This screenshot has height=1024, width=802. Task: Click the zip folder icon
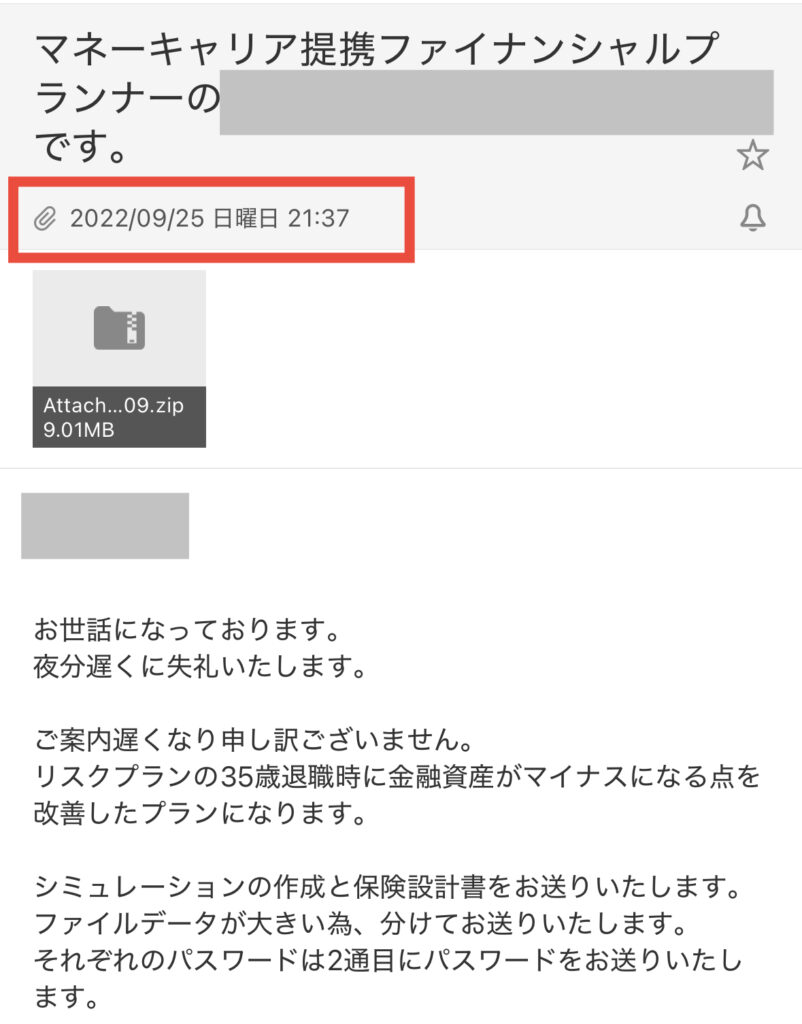(119, 327)
